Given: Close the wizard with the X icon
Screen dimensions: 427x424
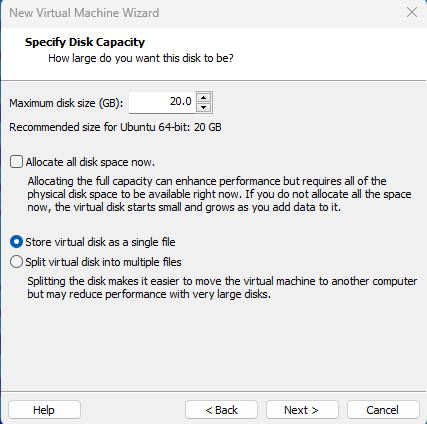Looking at the screenshot, I should (x=412, y=12).
